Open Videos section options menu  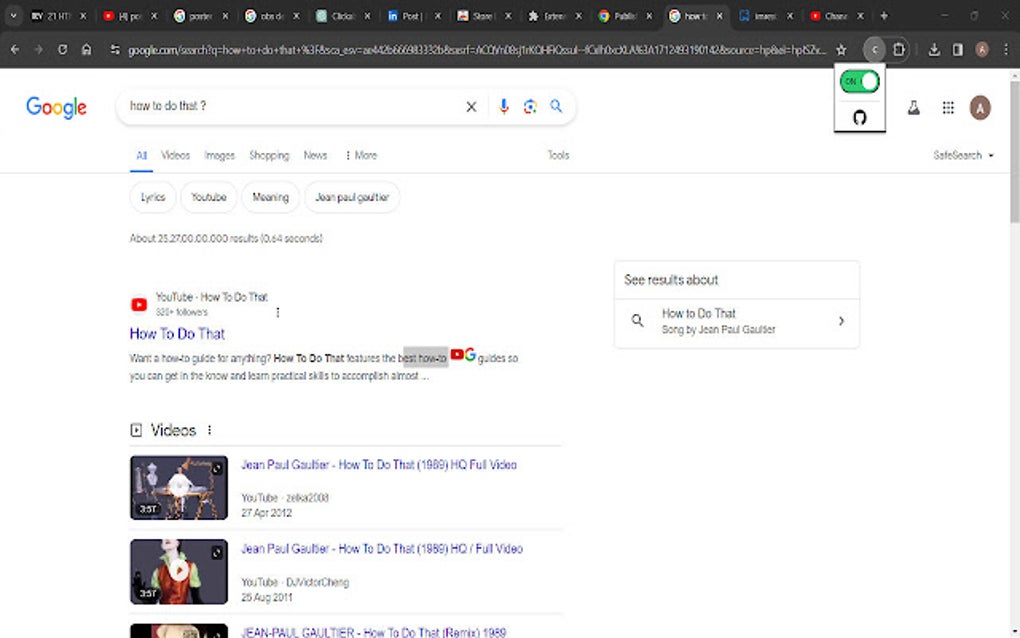(209, 430)
